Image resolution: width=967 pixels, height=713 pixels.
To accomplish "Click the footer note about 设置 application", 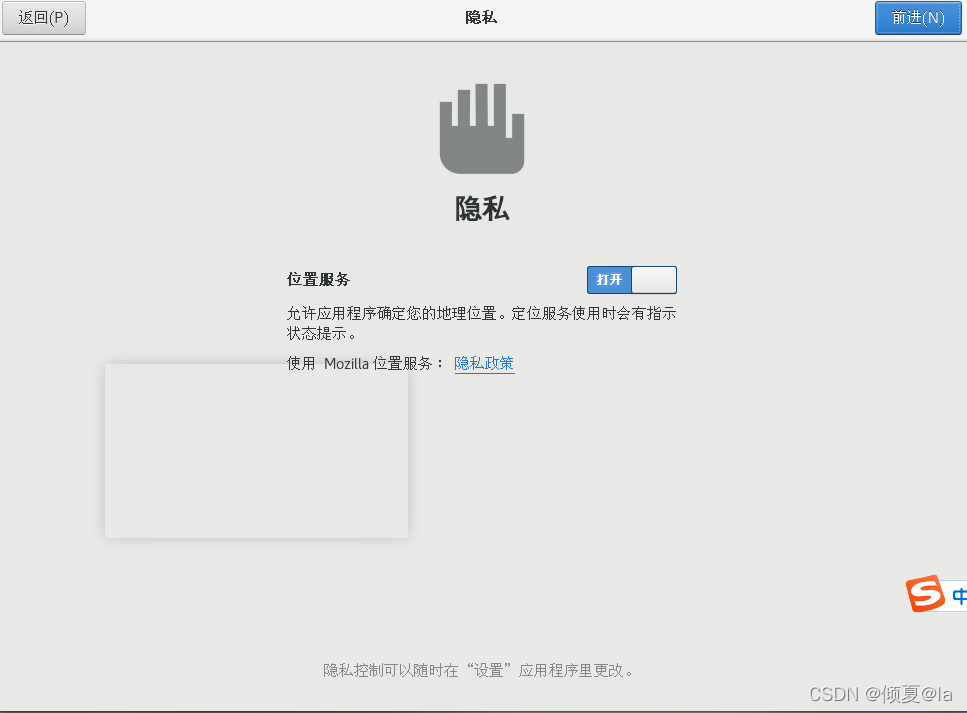I will pos(481,670).
